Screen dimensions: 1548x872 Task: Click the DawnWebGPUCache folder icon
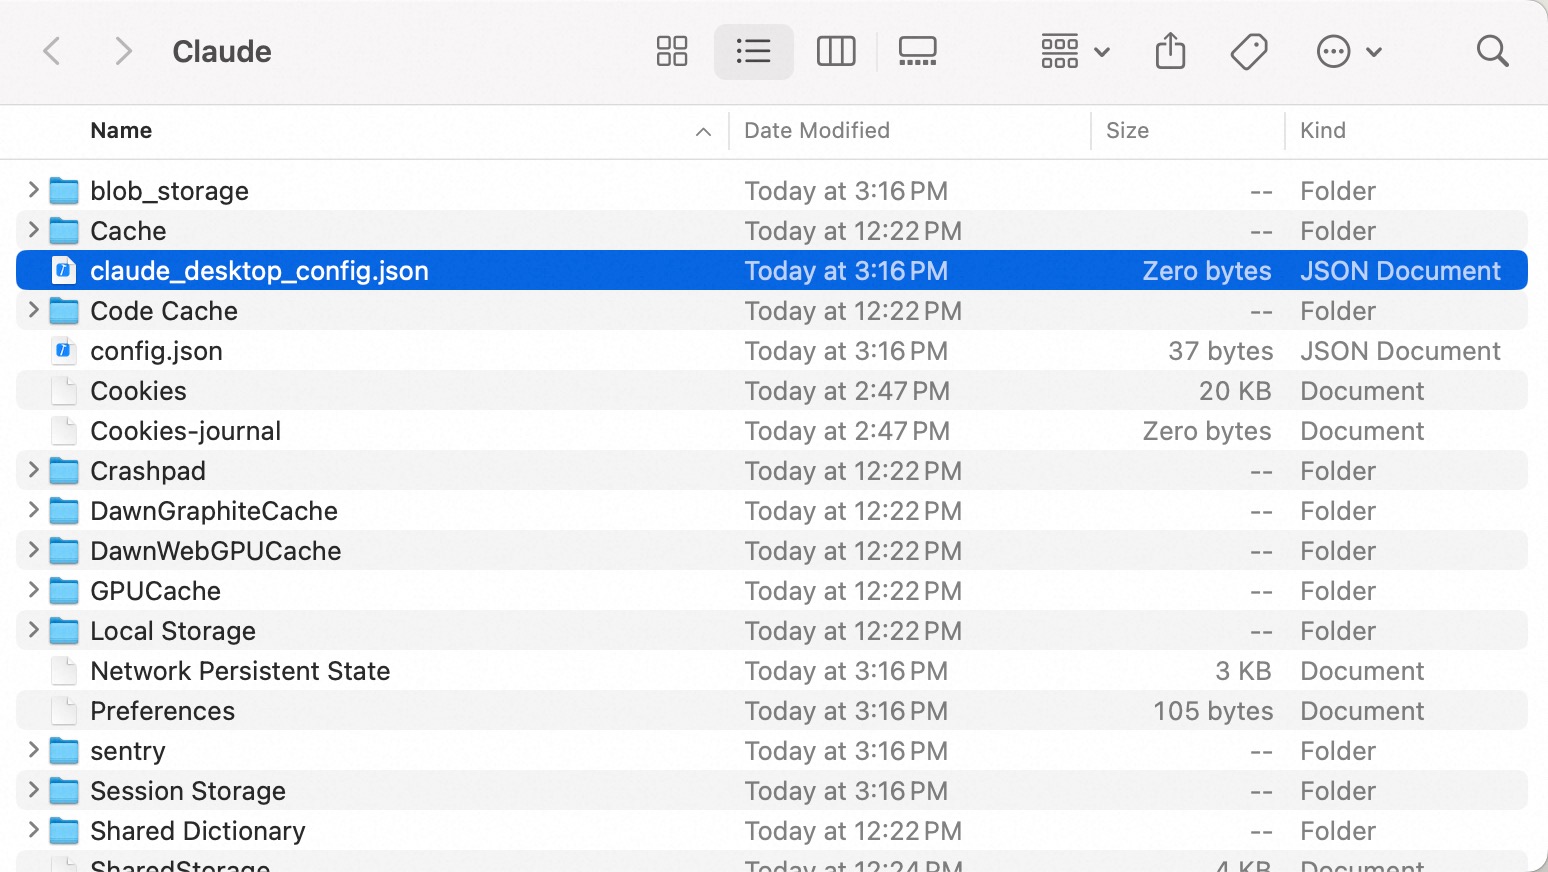[64, 550]
